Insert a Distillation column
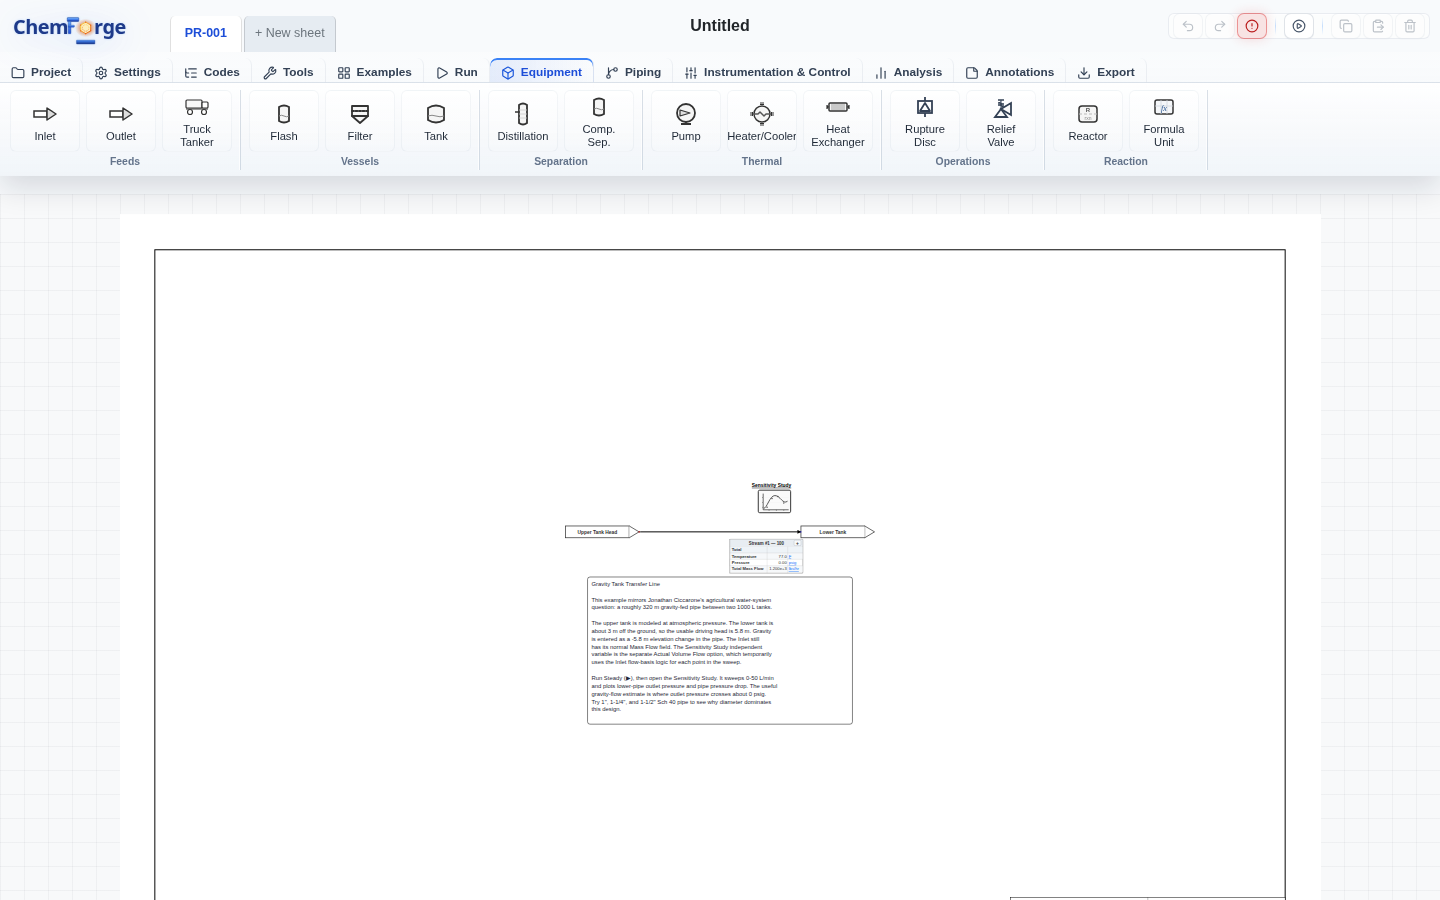Image resolution: width=1440 pixels, height=900 pixels. [x=523, y=121]
